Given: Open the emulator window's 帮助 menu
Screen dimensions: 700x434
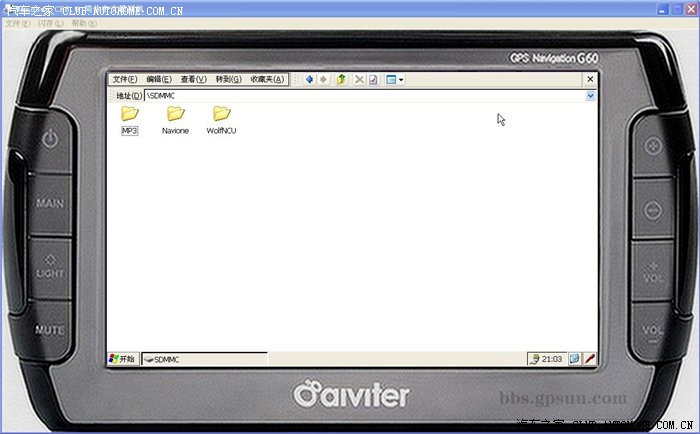Looking at the screenshot, I should click(x=84, y=23).
